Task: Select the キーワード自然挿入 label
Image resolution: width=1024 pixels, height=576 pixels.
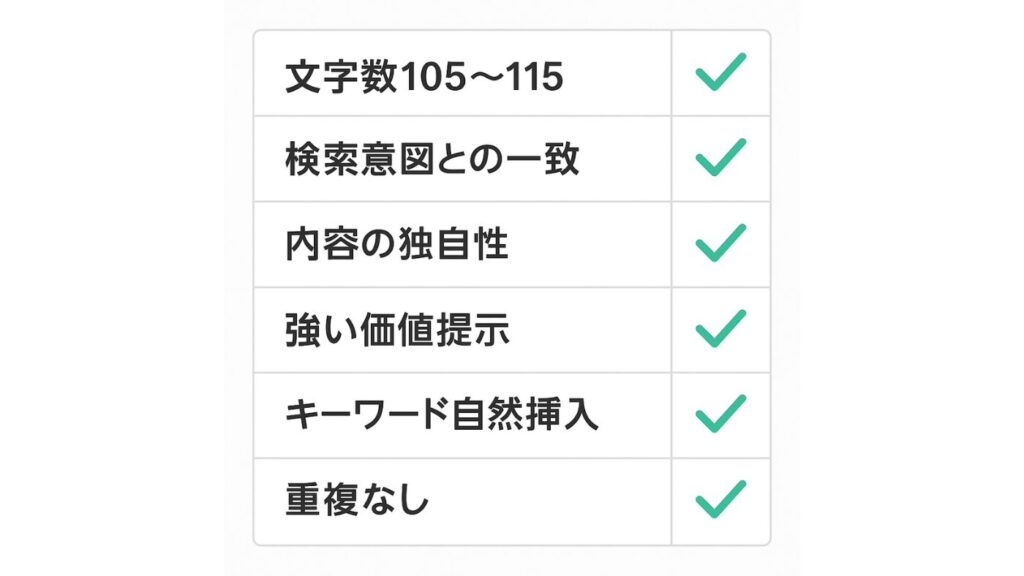Action: [x=441, y=415]
